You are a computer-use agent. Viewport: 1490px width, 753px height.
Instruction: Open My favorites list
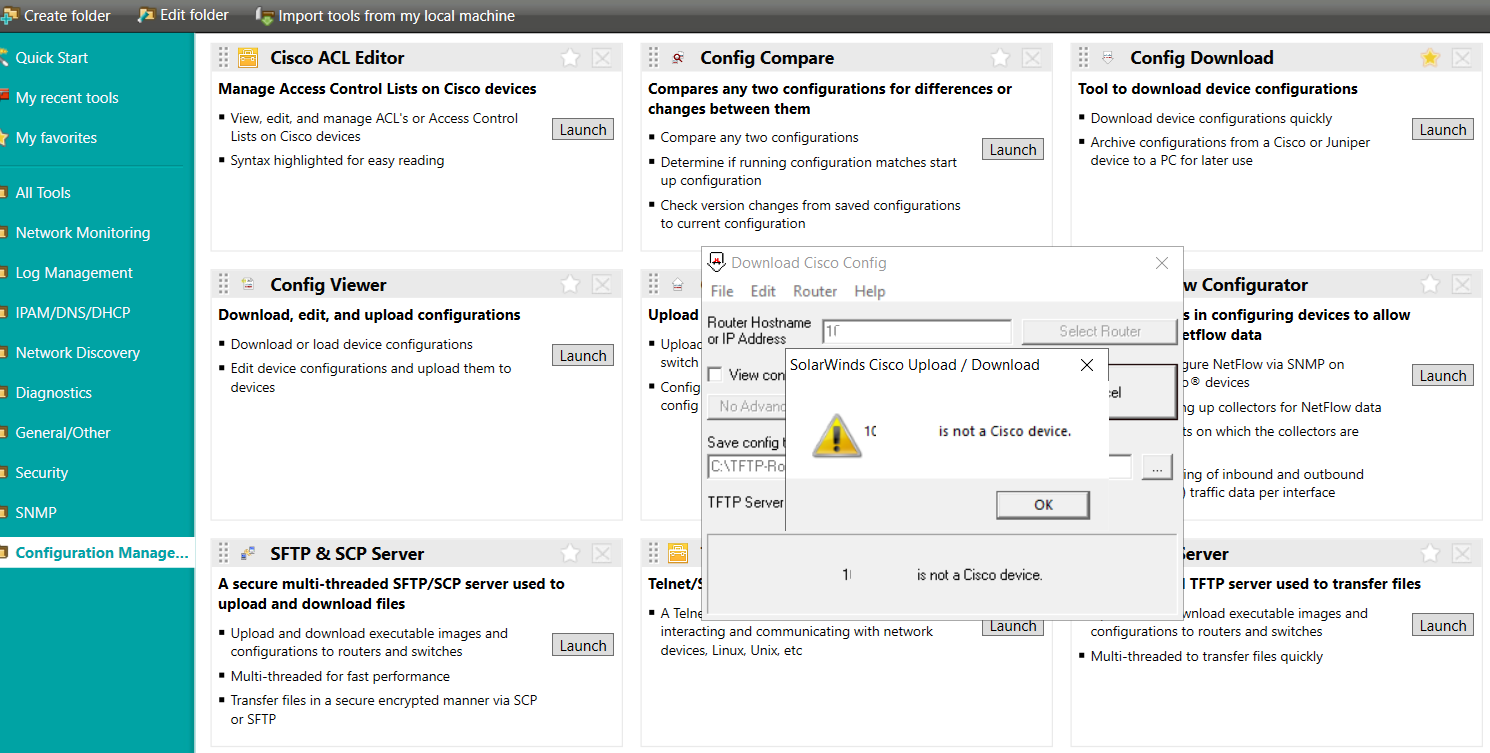click(x=56, y=138)
